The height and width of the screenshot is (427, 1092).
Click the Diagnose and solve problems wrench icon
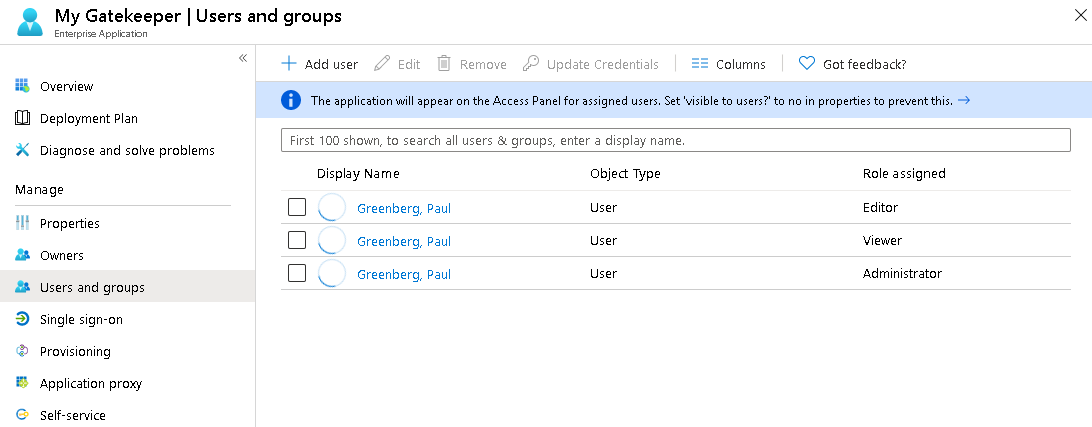tap(22, 150)
